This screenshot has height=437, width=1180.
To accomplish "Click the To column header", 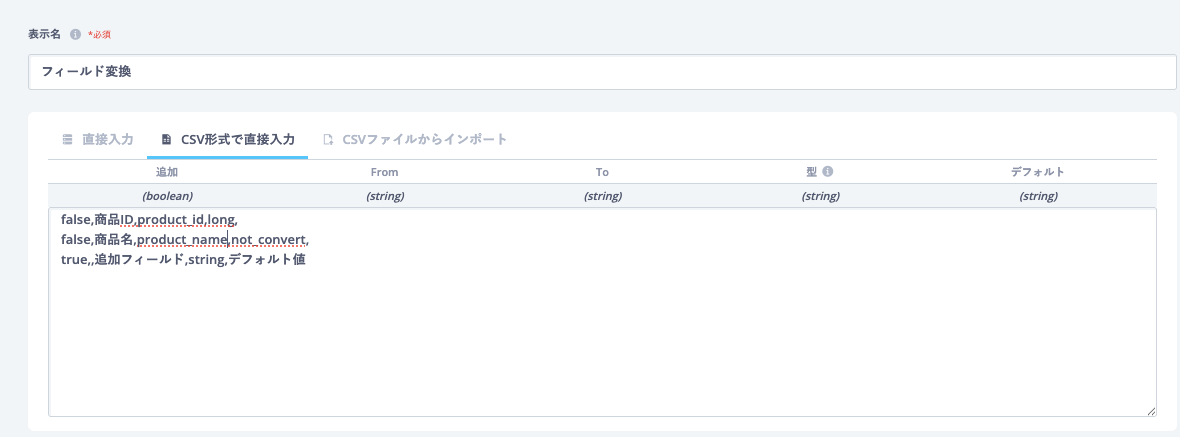I will tap(602, 172).
